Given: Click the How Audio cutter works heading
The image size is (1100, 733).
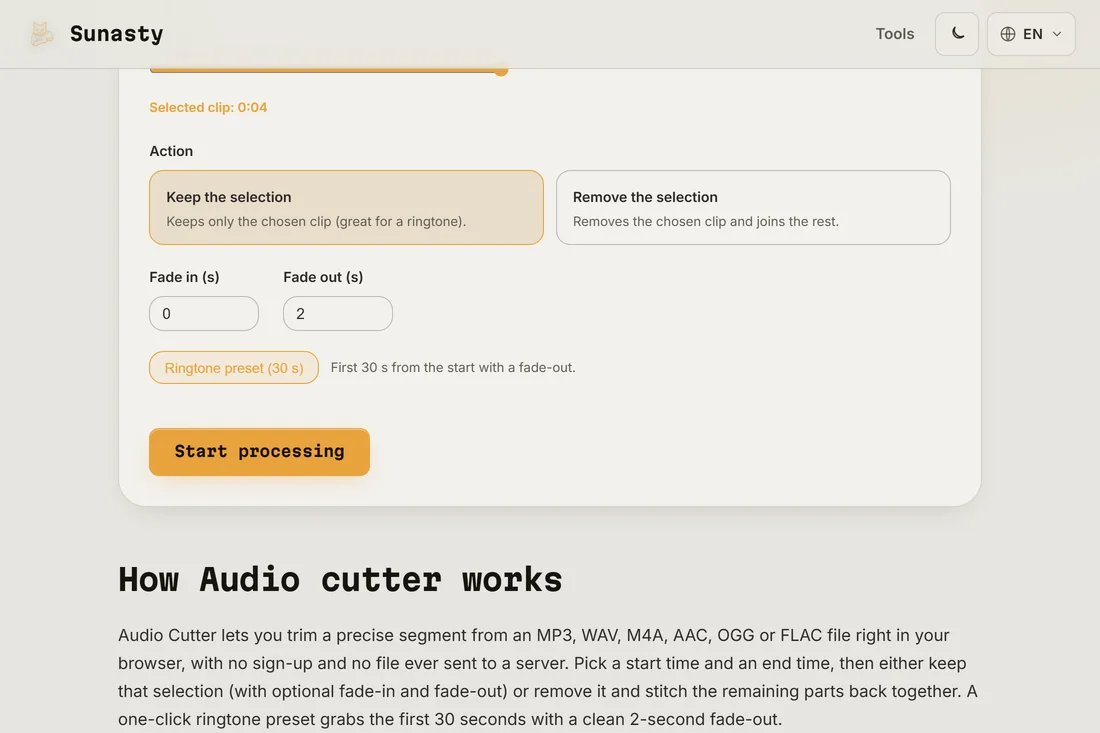Looking at the screenshot, I should point(340,579).
